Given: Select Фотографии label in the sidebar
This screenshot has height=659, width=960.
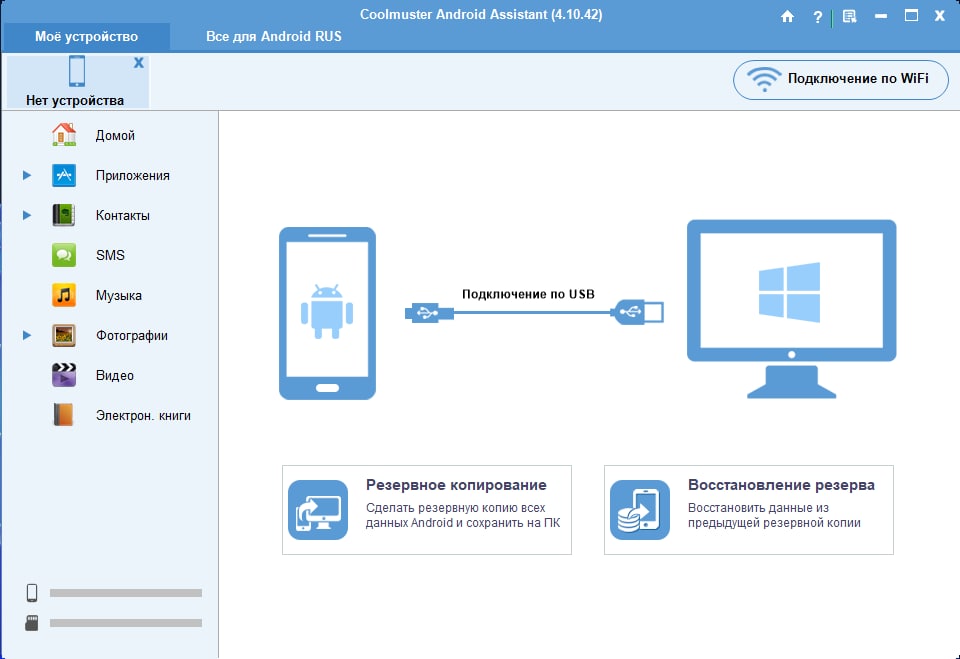Looking at the screenshot, I should click(x=132, y=336).
